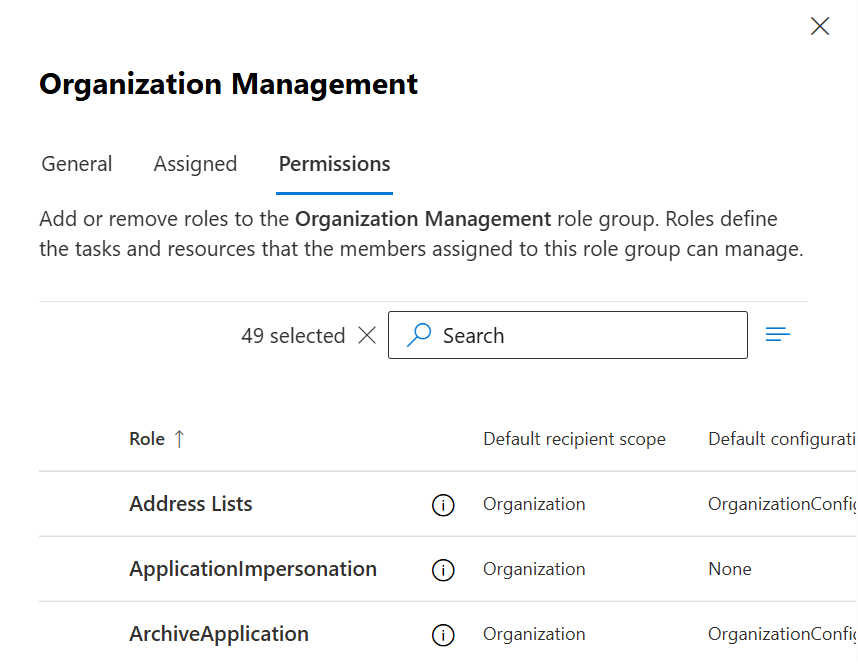Show info for the ArchiveApplication role
858x672 pixels.
point(443,635)
